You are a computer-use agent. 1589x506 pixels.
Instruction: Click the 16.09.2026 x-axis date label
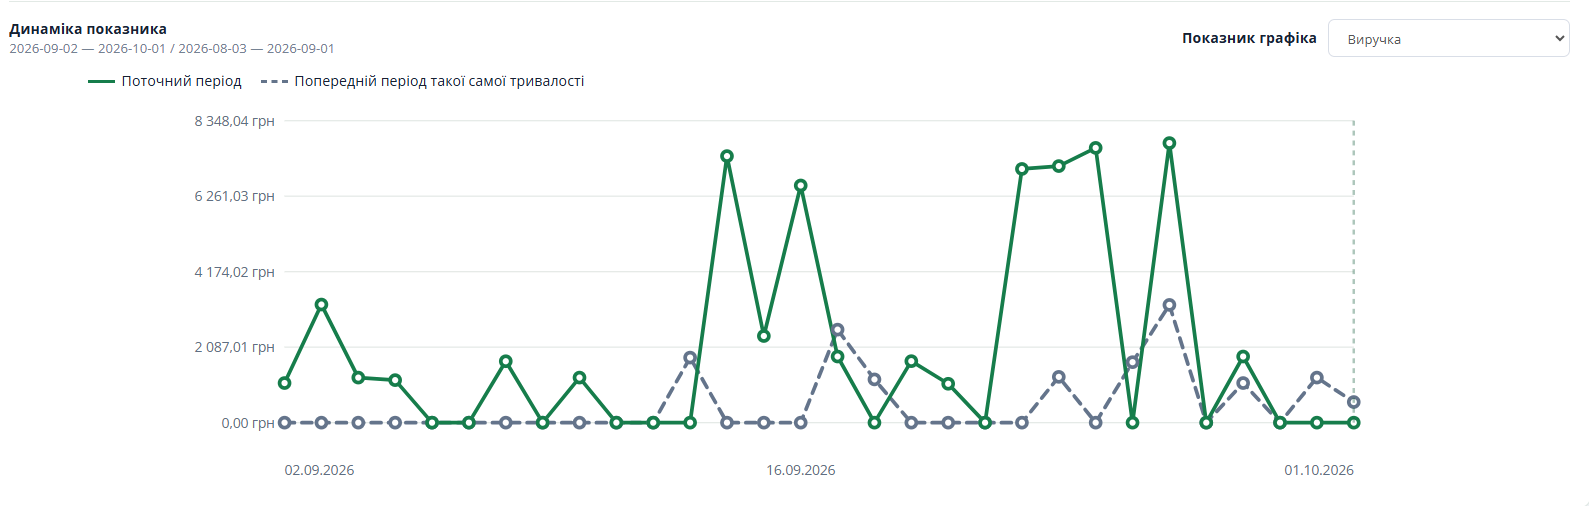click(x=801, y=470)
